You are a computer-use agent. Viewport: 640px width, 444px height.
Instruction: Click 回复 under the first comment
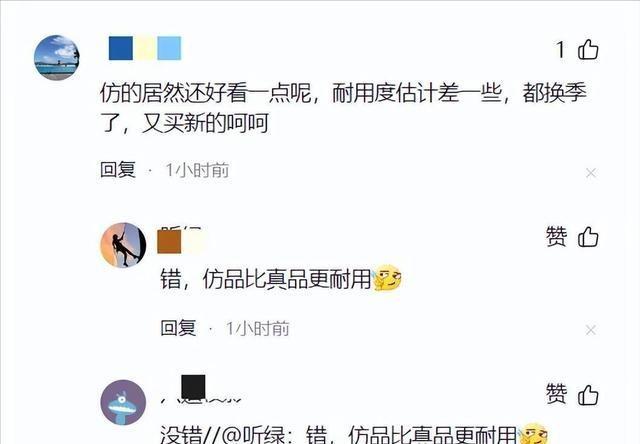118,169
